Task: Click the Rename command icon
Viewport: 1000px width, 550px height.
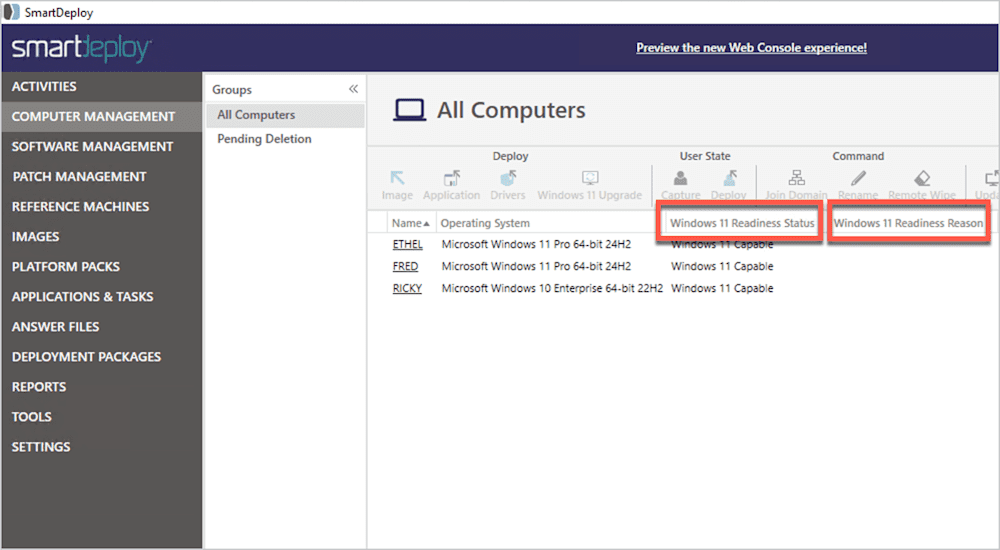Action: [858, 178]
